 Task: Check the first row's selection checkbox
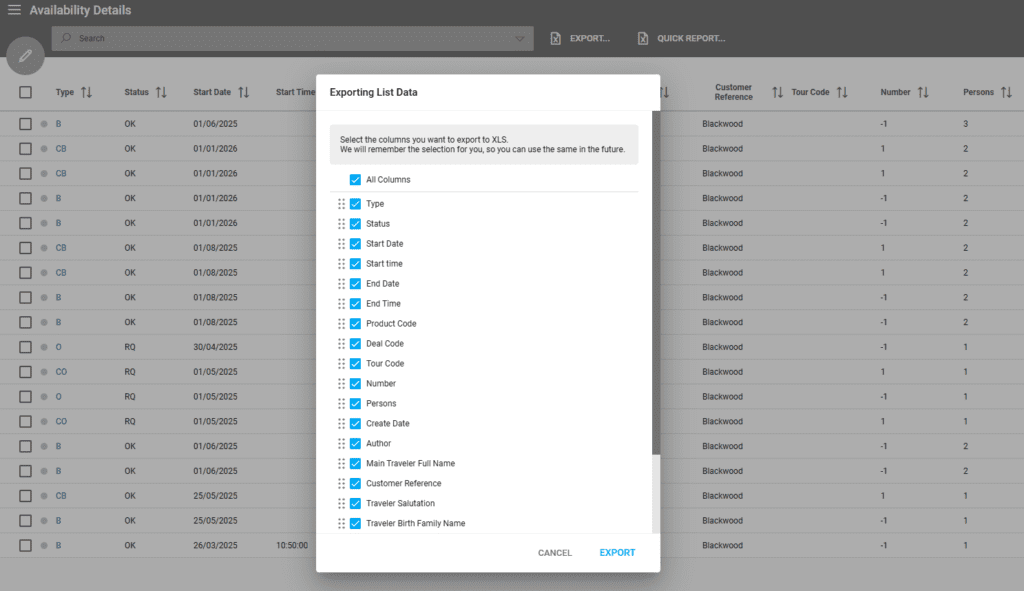click(25, 123)
